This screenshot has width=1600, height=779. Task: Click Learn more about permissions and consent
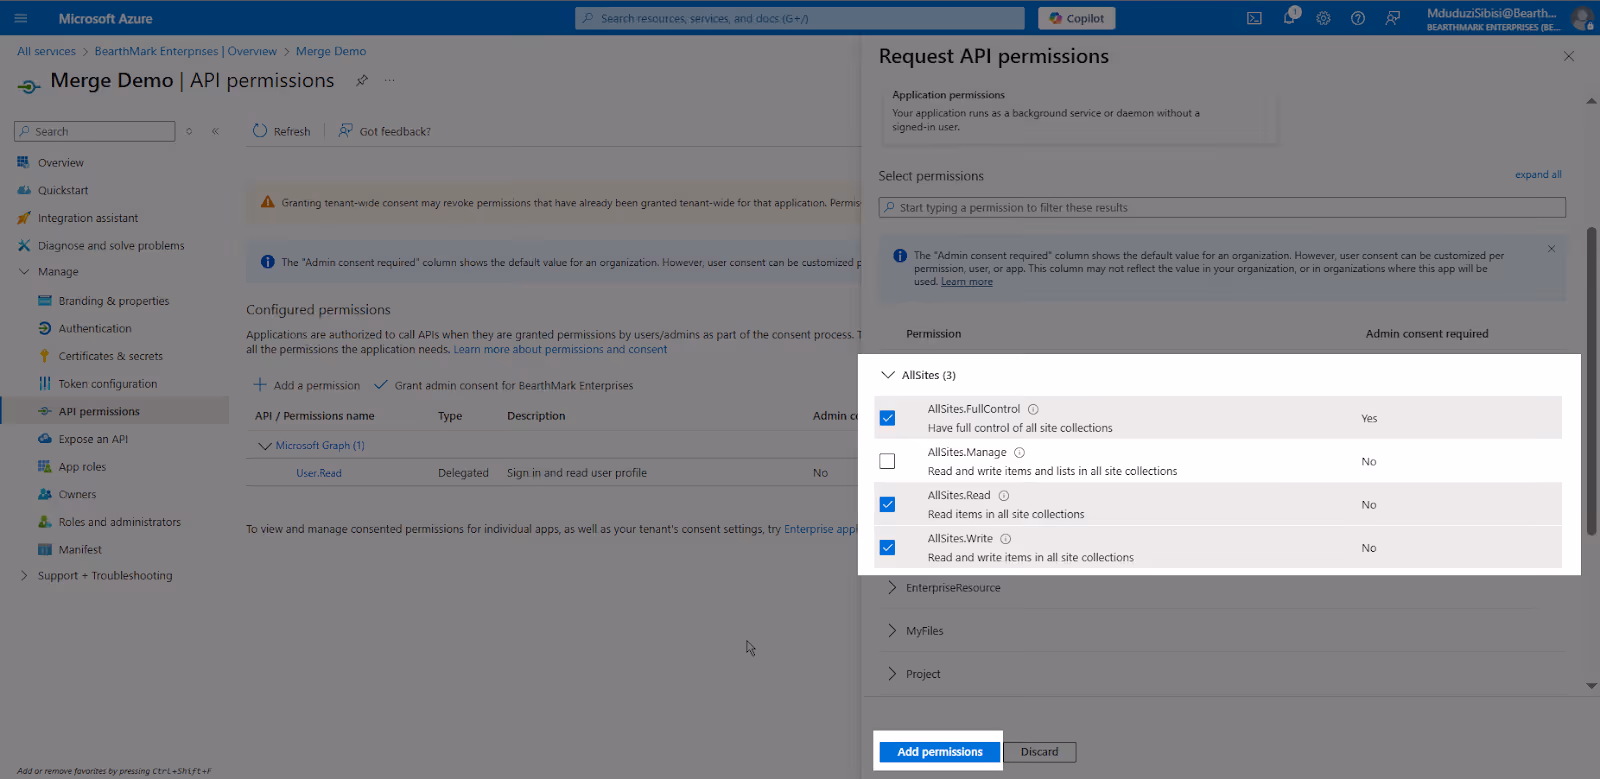click(560, 349)
